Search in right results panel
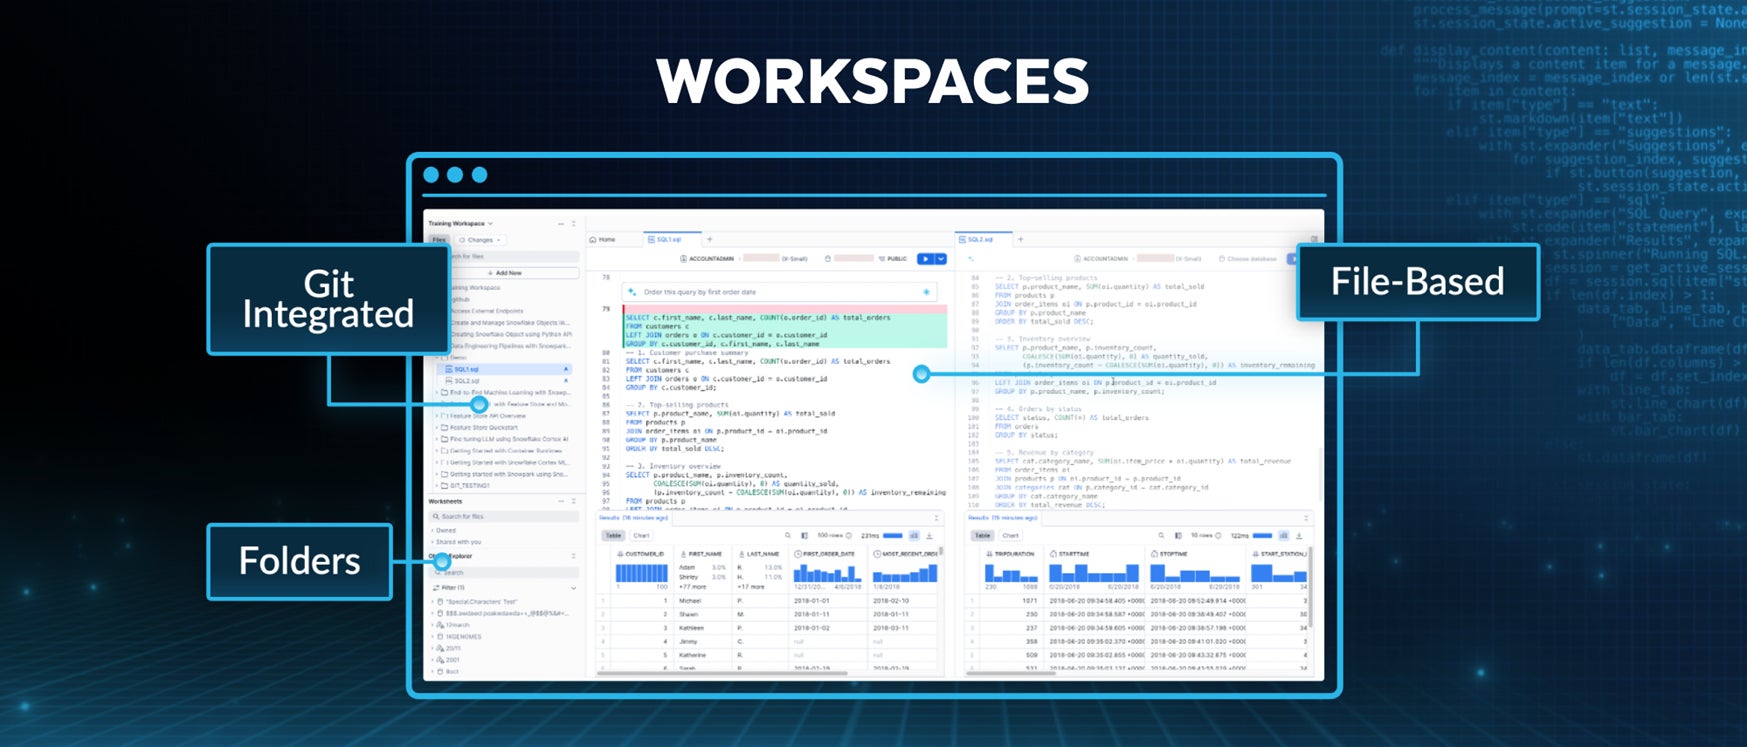Viewport: 1747px width, 747px height. (1161, 536)
